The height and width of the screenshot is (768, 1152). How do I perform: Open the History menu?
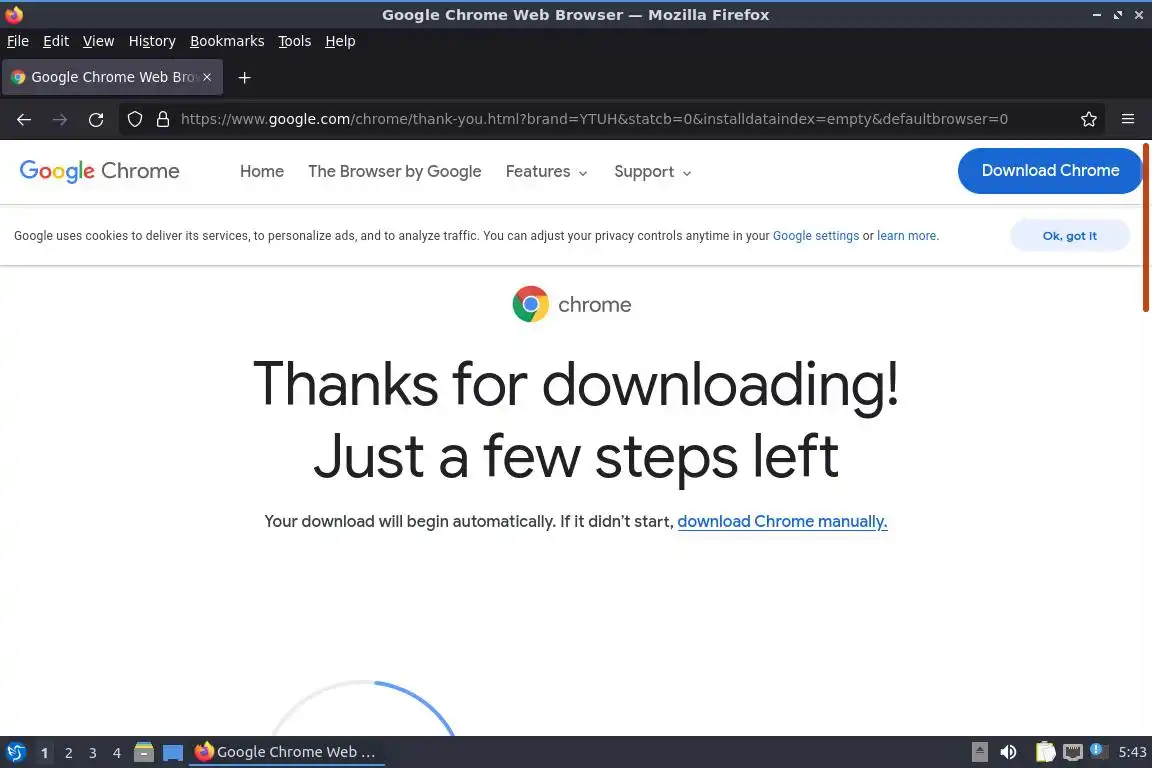tap(152, 41)
